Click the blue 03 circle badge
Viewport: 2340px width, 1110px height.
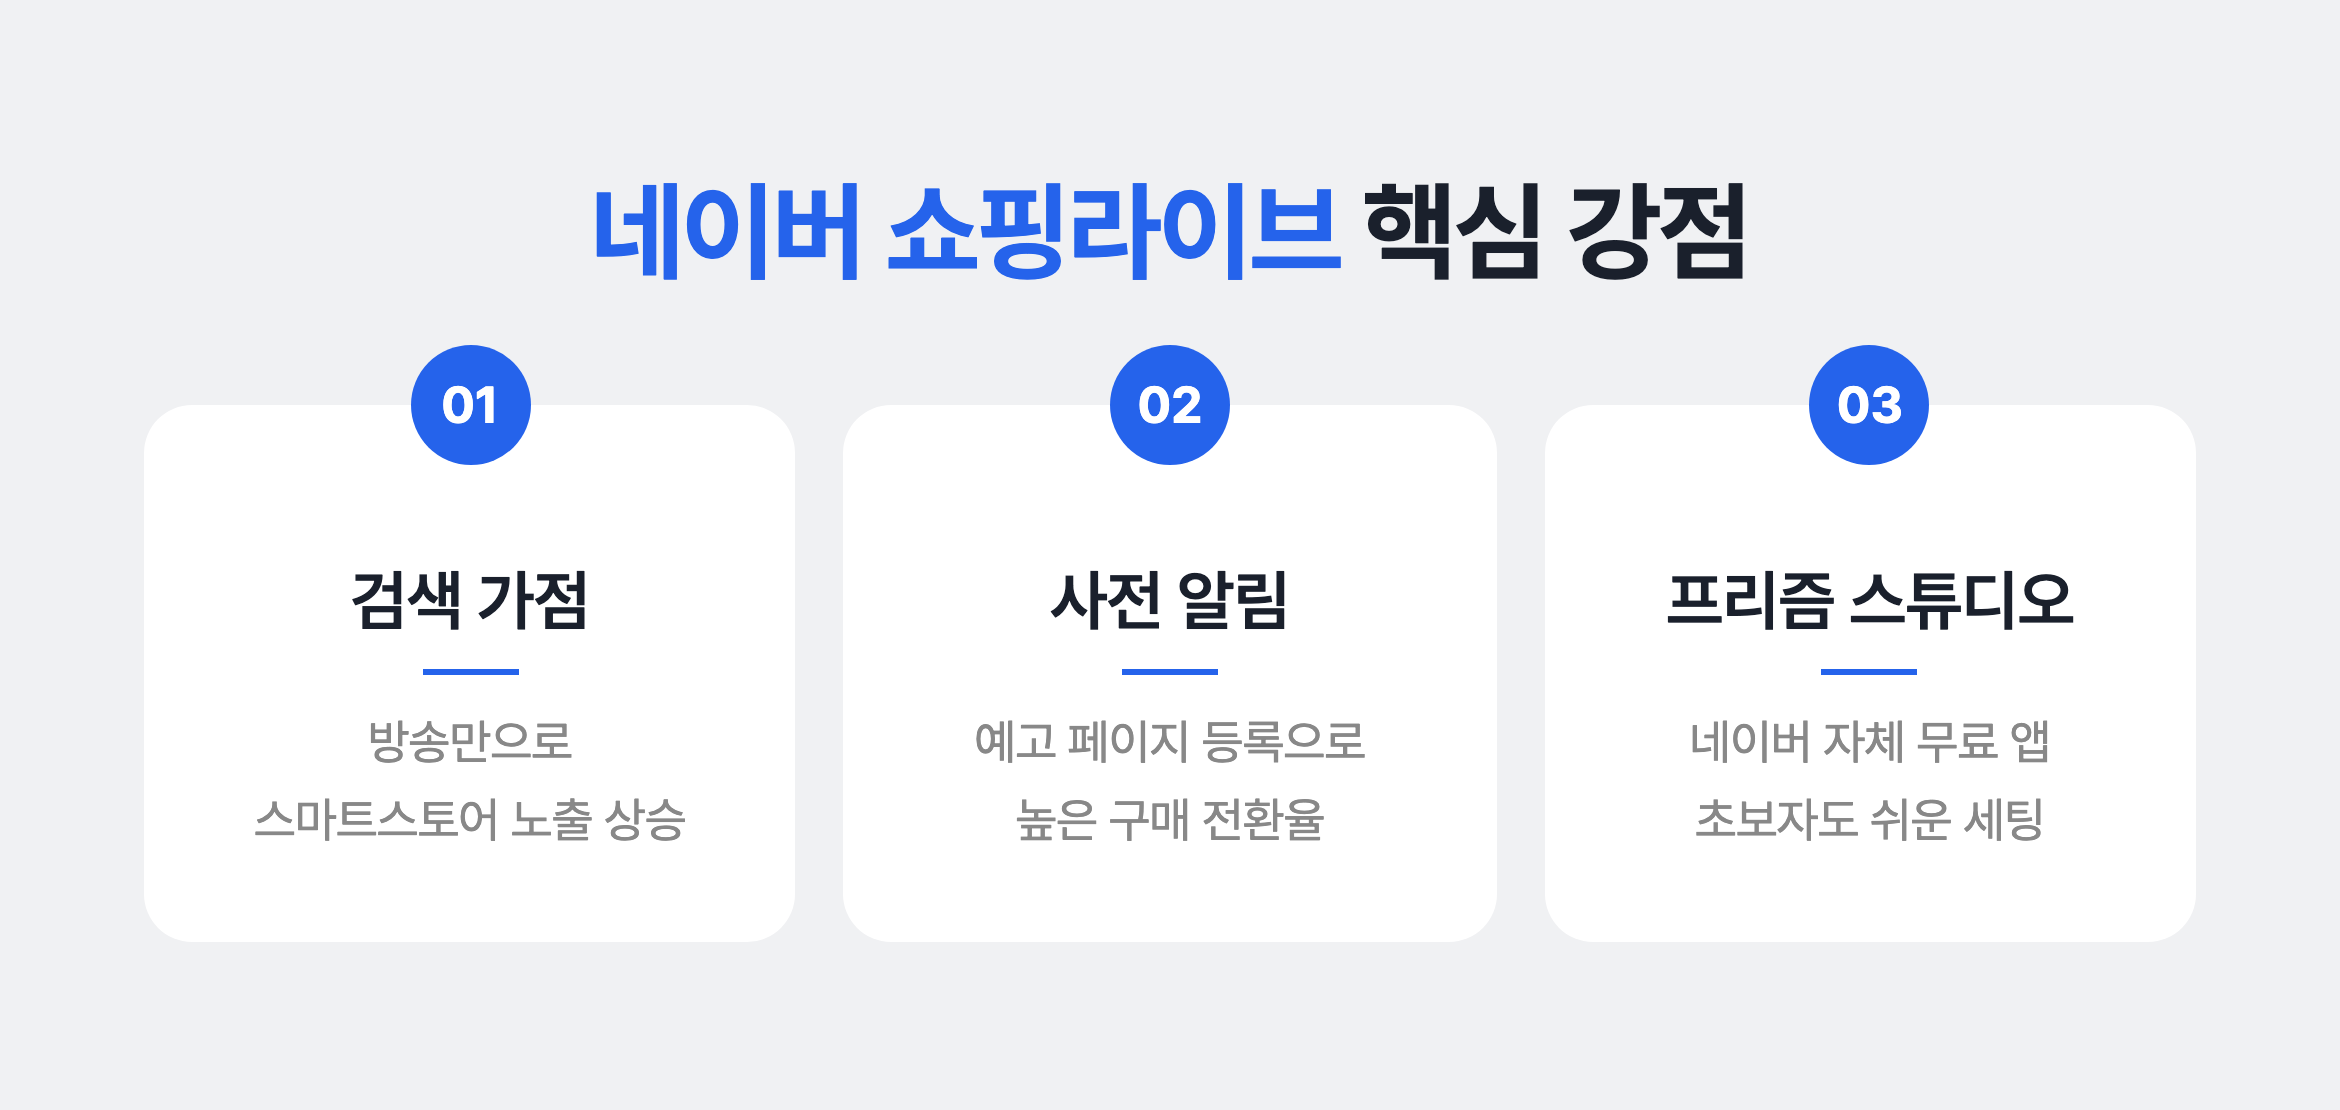(1869, 405)
